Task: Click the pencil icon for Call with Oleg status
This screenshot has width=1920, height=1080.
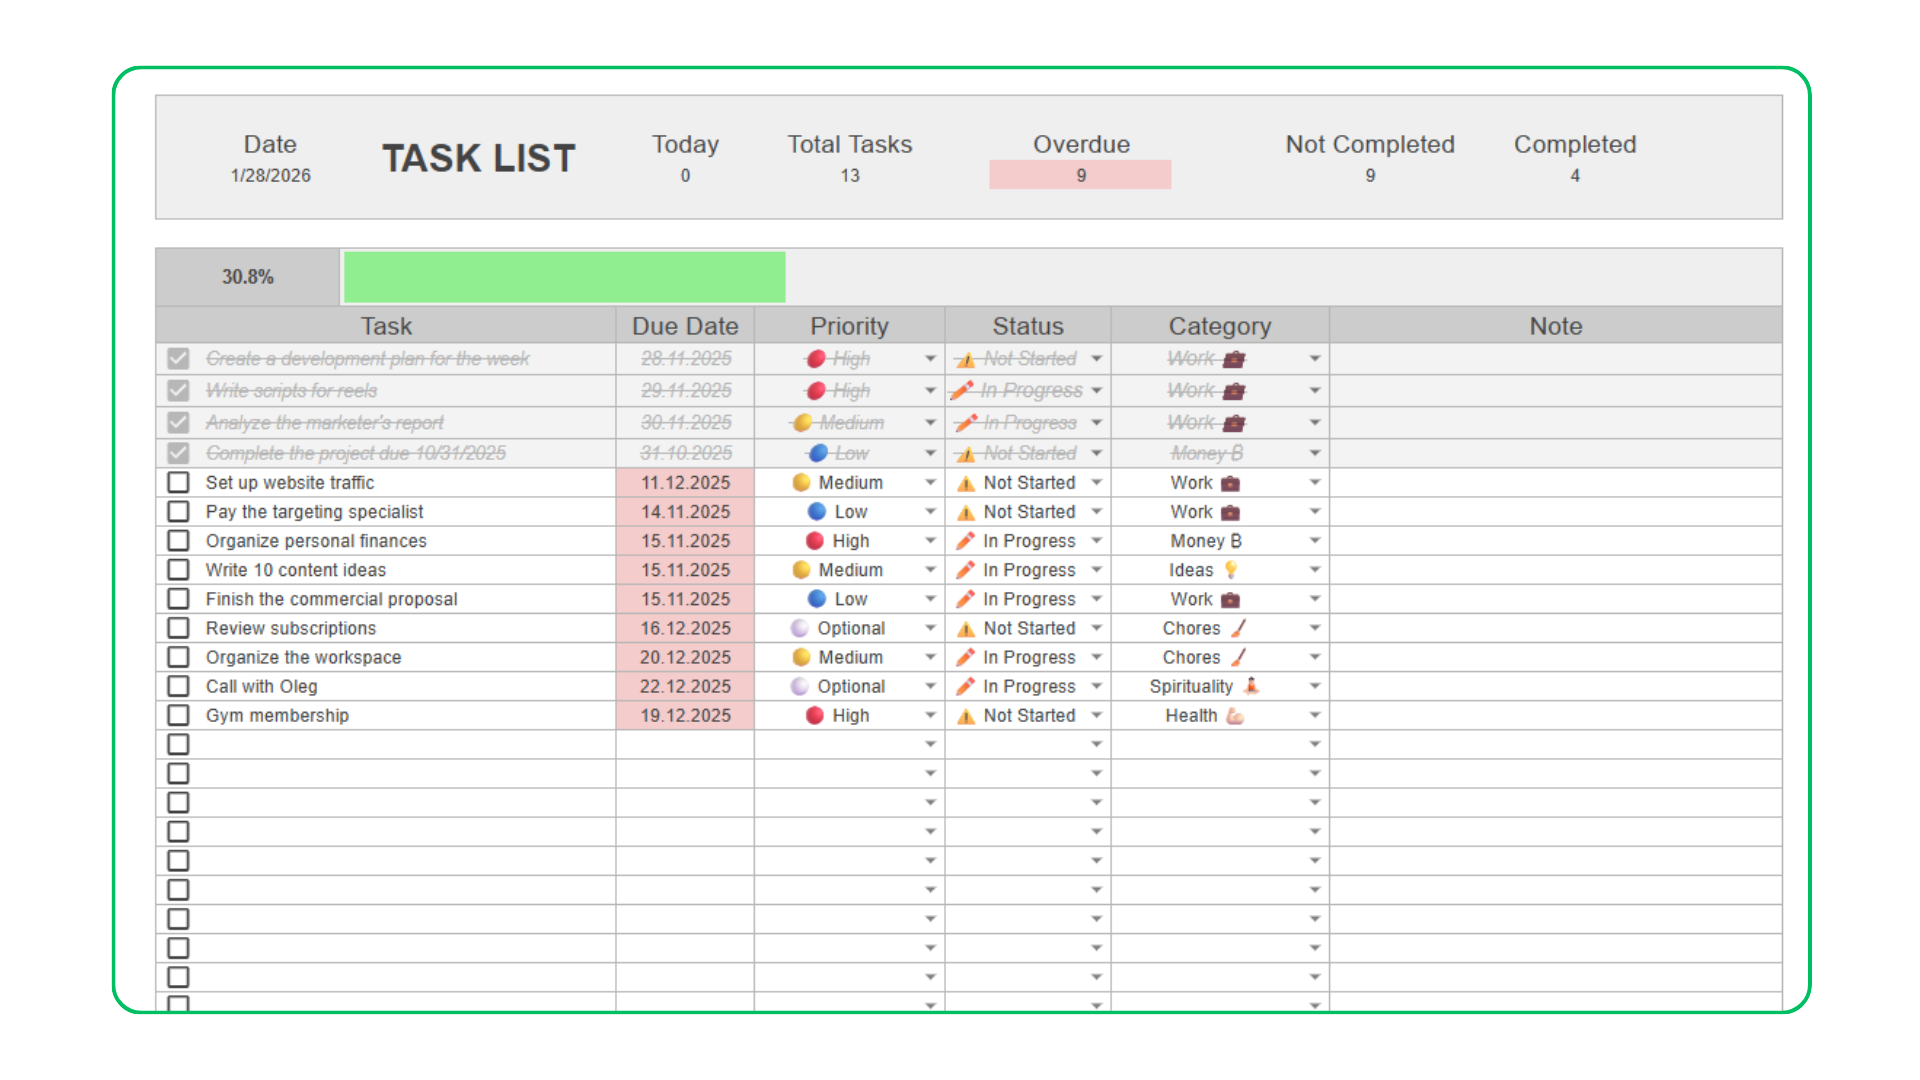Action: pos(965,687)
